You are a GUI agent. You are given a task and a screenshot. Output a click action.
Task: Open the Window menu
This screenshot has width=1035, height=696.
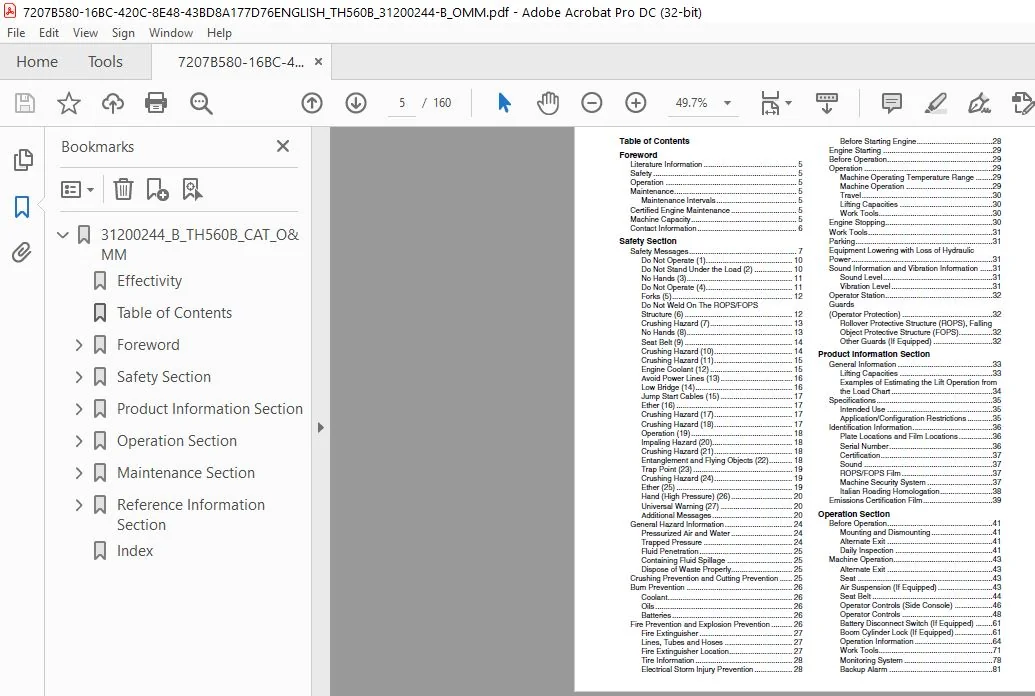[x=170, y=33]
